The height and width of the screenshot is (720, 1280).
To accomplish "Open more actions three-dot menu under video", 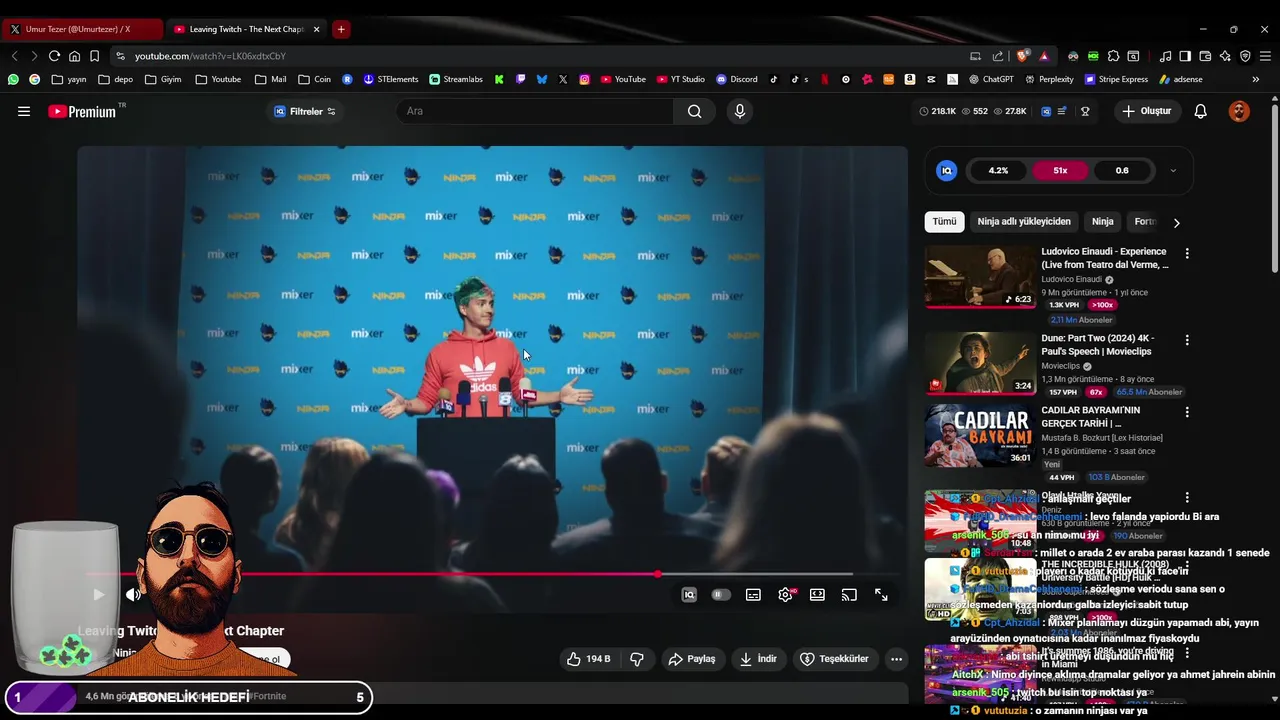I will 896,659.
